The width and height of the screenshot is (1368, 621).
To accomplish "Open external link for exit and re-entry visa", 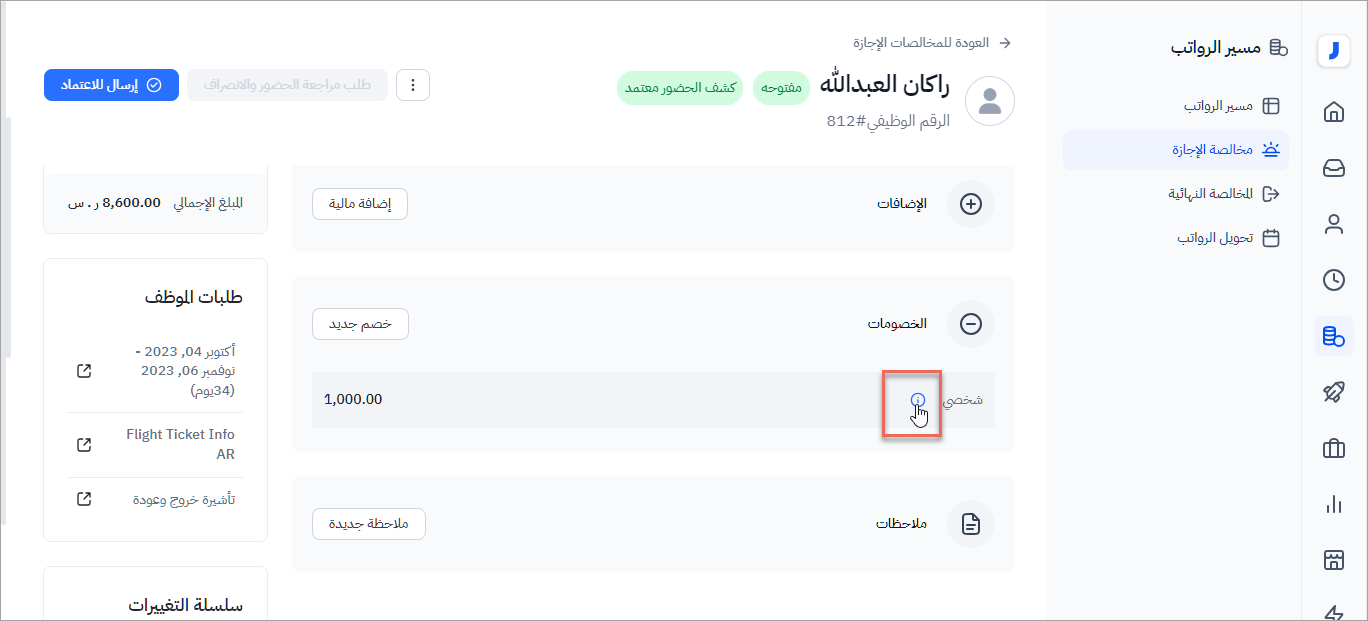I will (84, 499).
